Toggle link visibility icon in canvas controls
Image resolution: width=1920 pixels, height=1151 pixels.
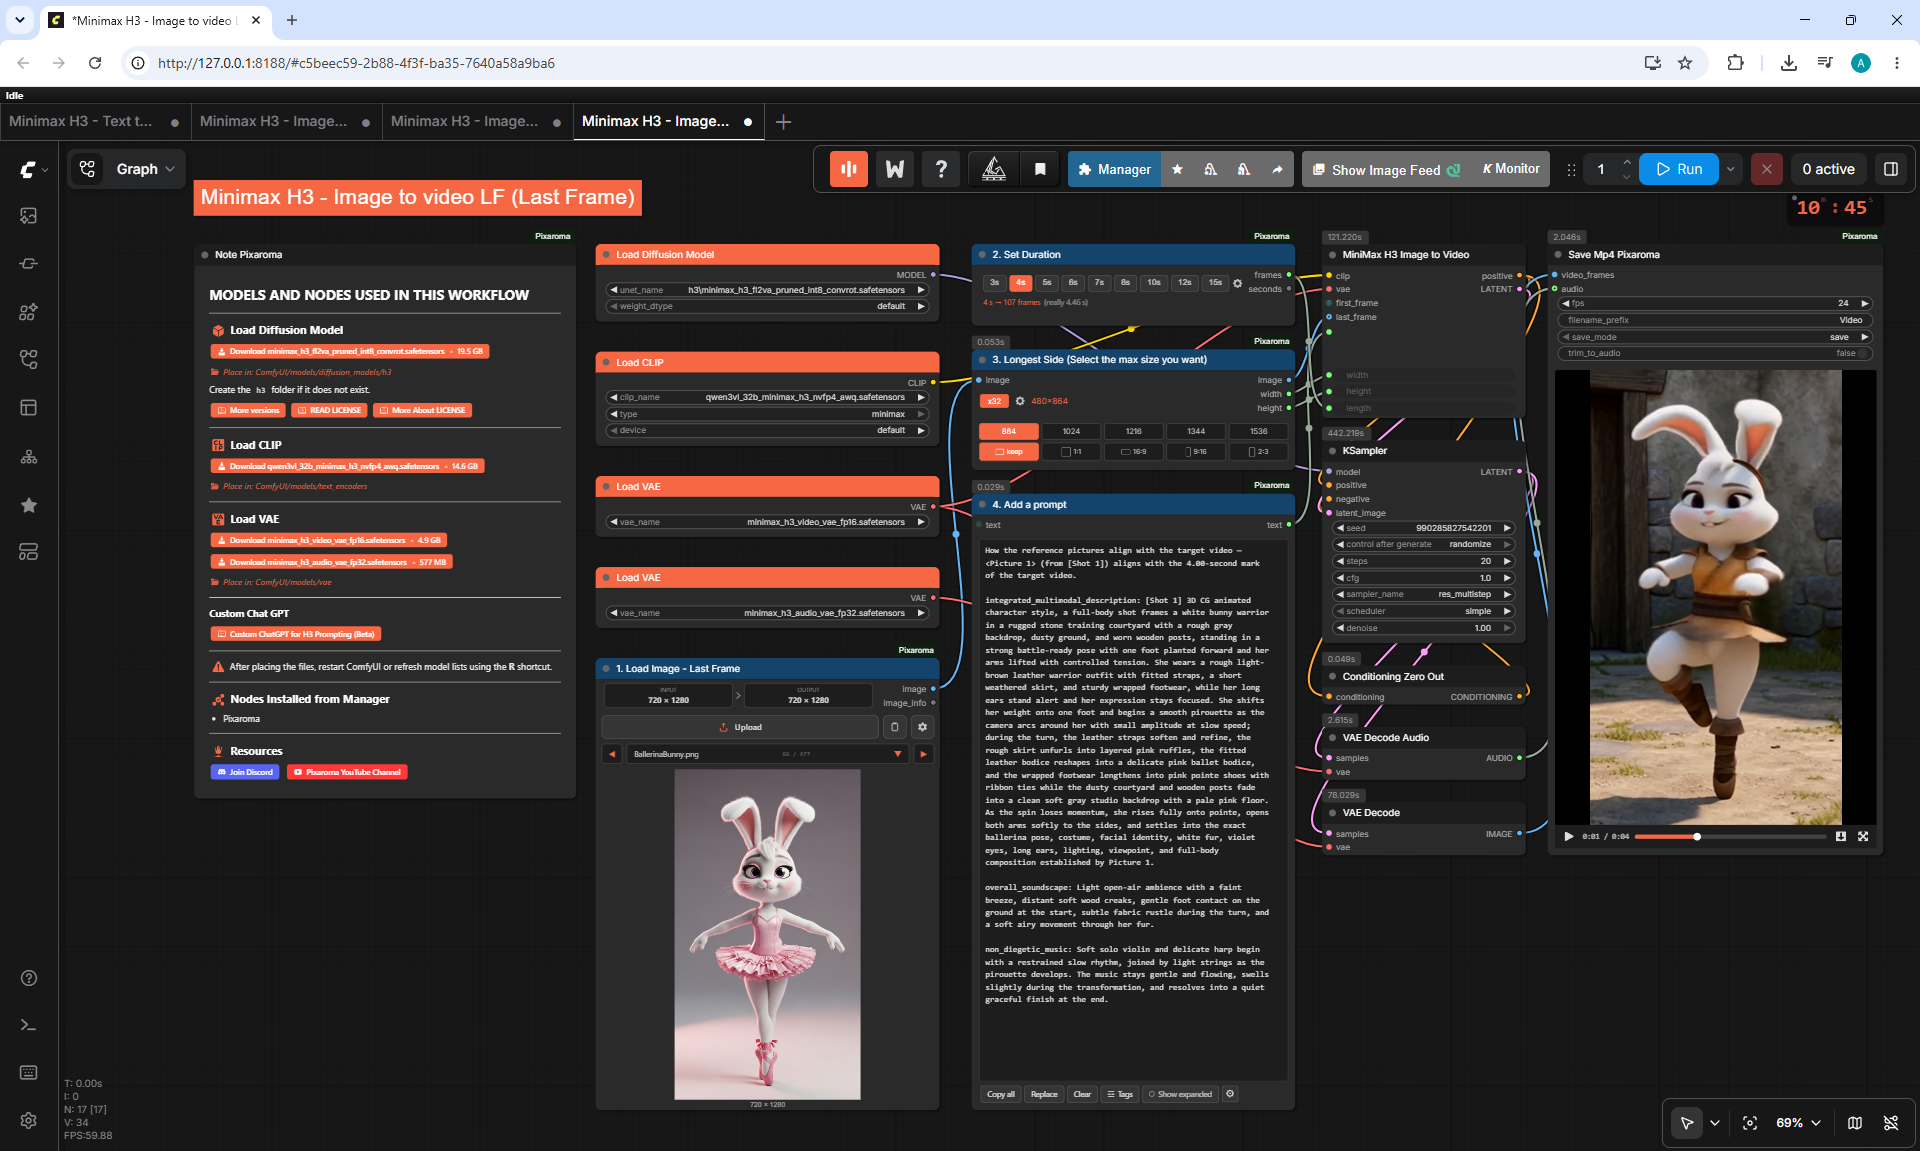(x=1891, y=1123)
